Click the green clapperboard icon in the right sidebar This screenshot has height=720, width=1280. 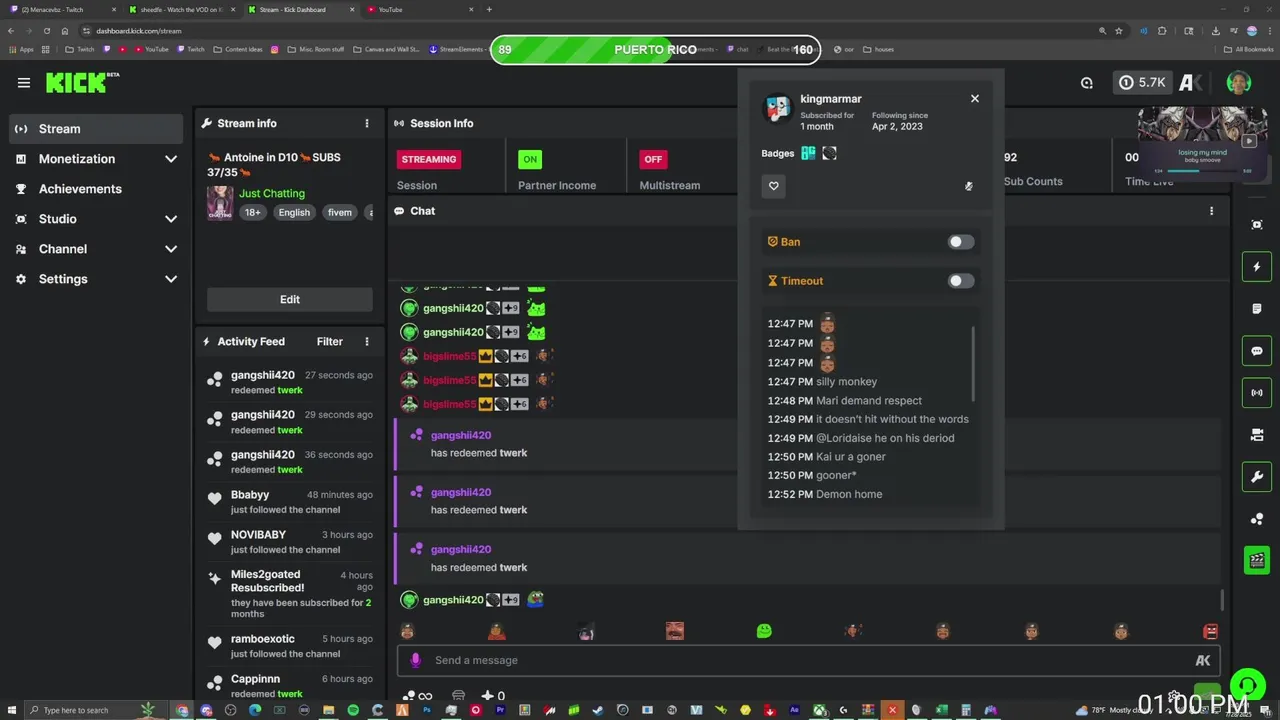(1257, 560)
